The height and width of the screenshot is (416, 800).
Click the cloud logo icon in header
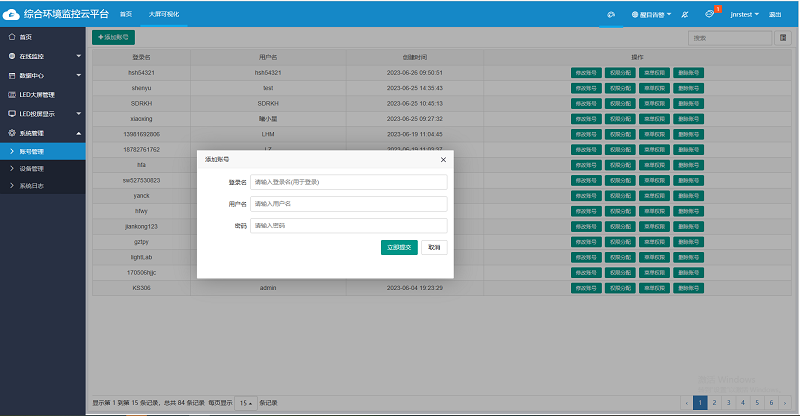point(11,14)
